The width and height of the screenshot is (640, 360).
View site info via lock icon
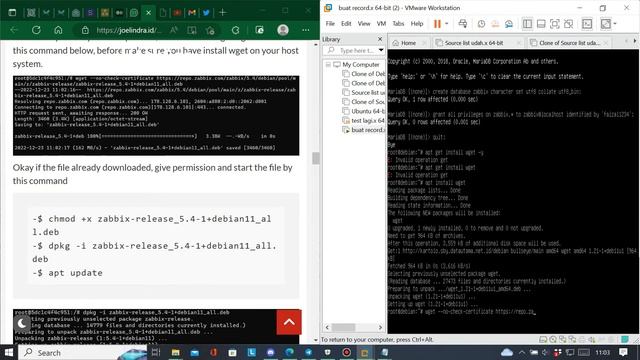coord(85,30)
